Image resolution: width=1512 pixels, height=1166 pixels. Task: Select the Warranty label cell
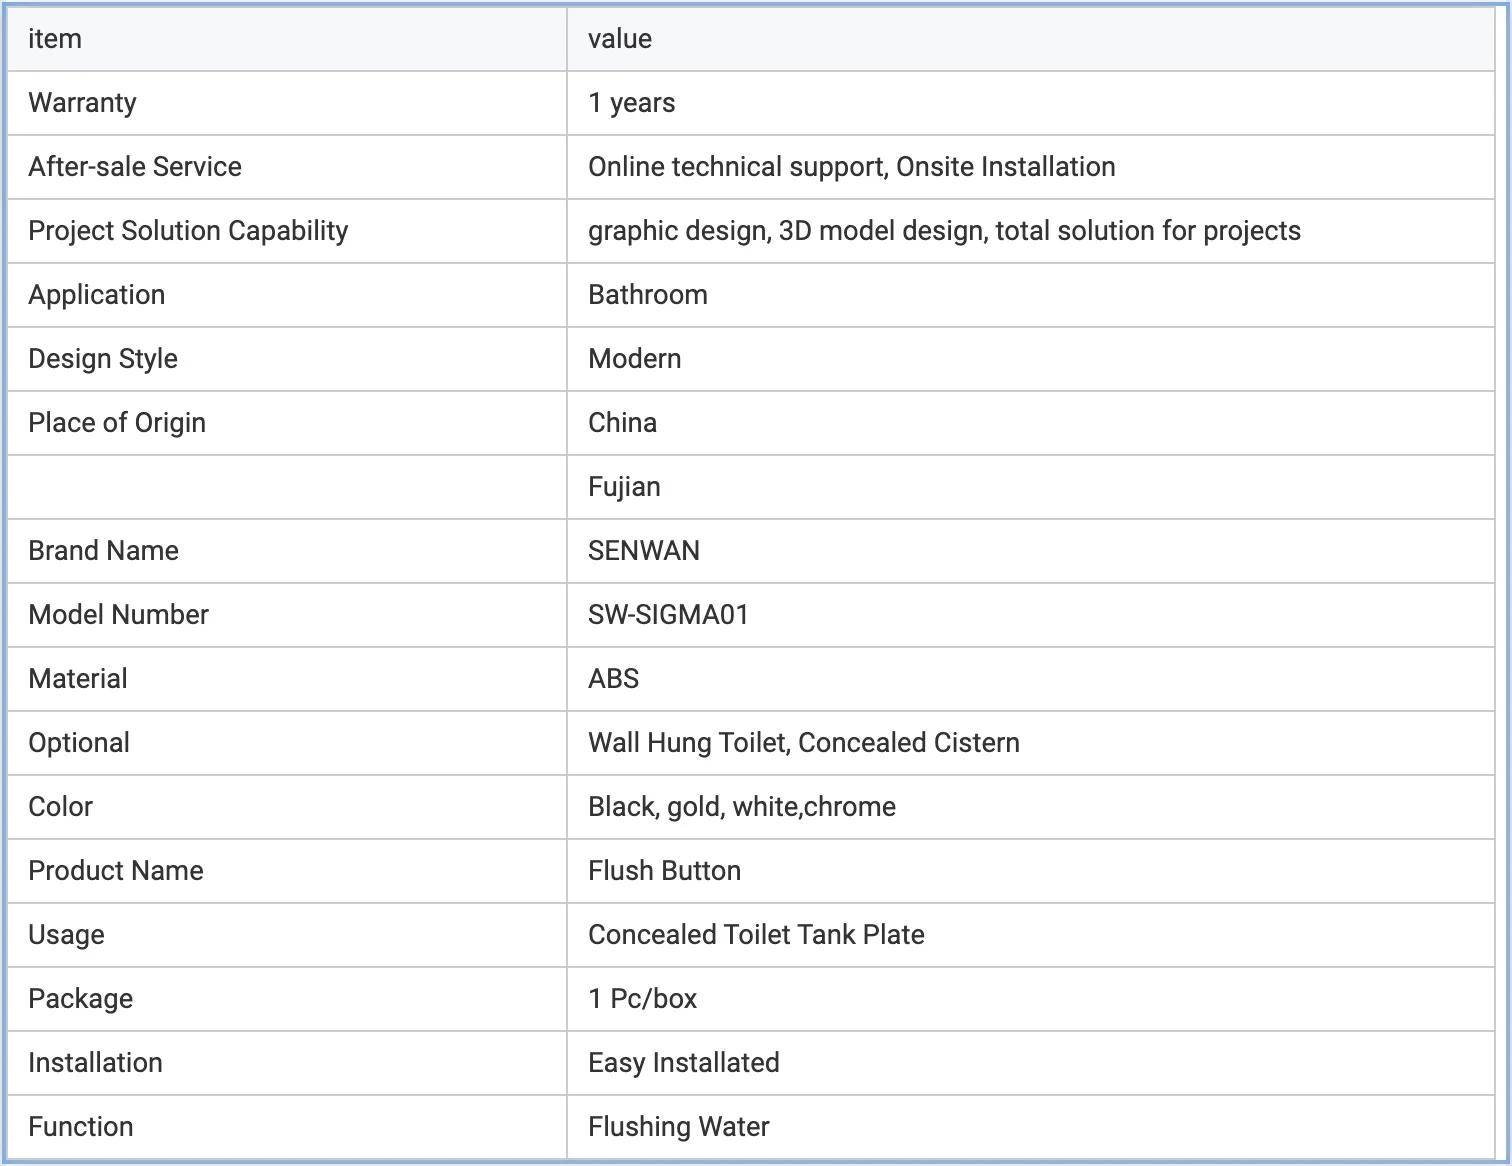coord(82,103)
